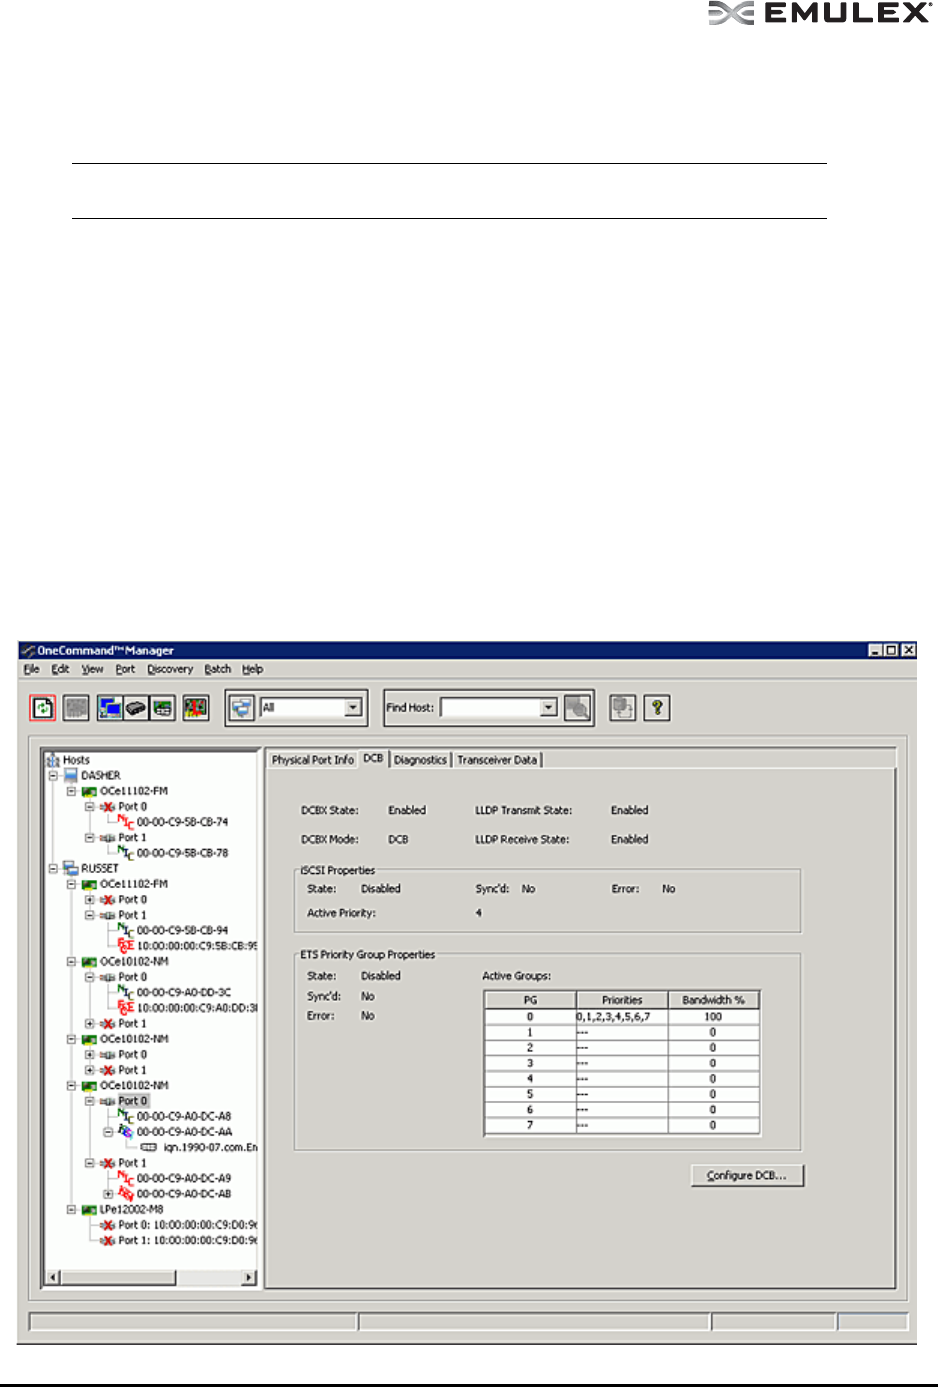Image resolution: width=938 pixels, height=1387 pixels.
Task: Click the red iSCSI icon beside 00-00-C9-A0-DC-AB
Action: pos(126,1193)
